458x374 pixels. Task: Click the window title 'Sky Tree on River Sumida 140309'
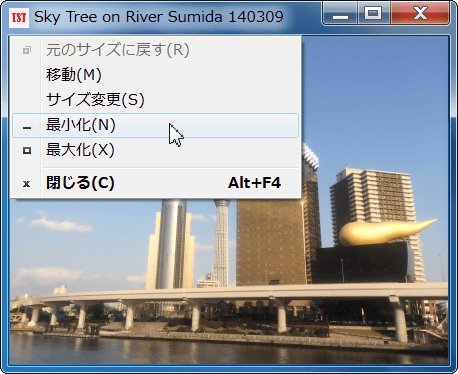159,17
